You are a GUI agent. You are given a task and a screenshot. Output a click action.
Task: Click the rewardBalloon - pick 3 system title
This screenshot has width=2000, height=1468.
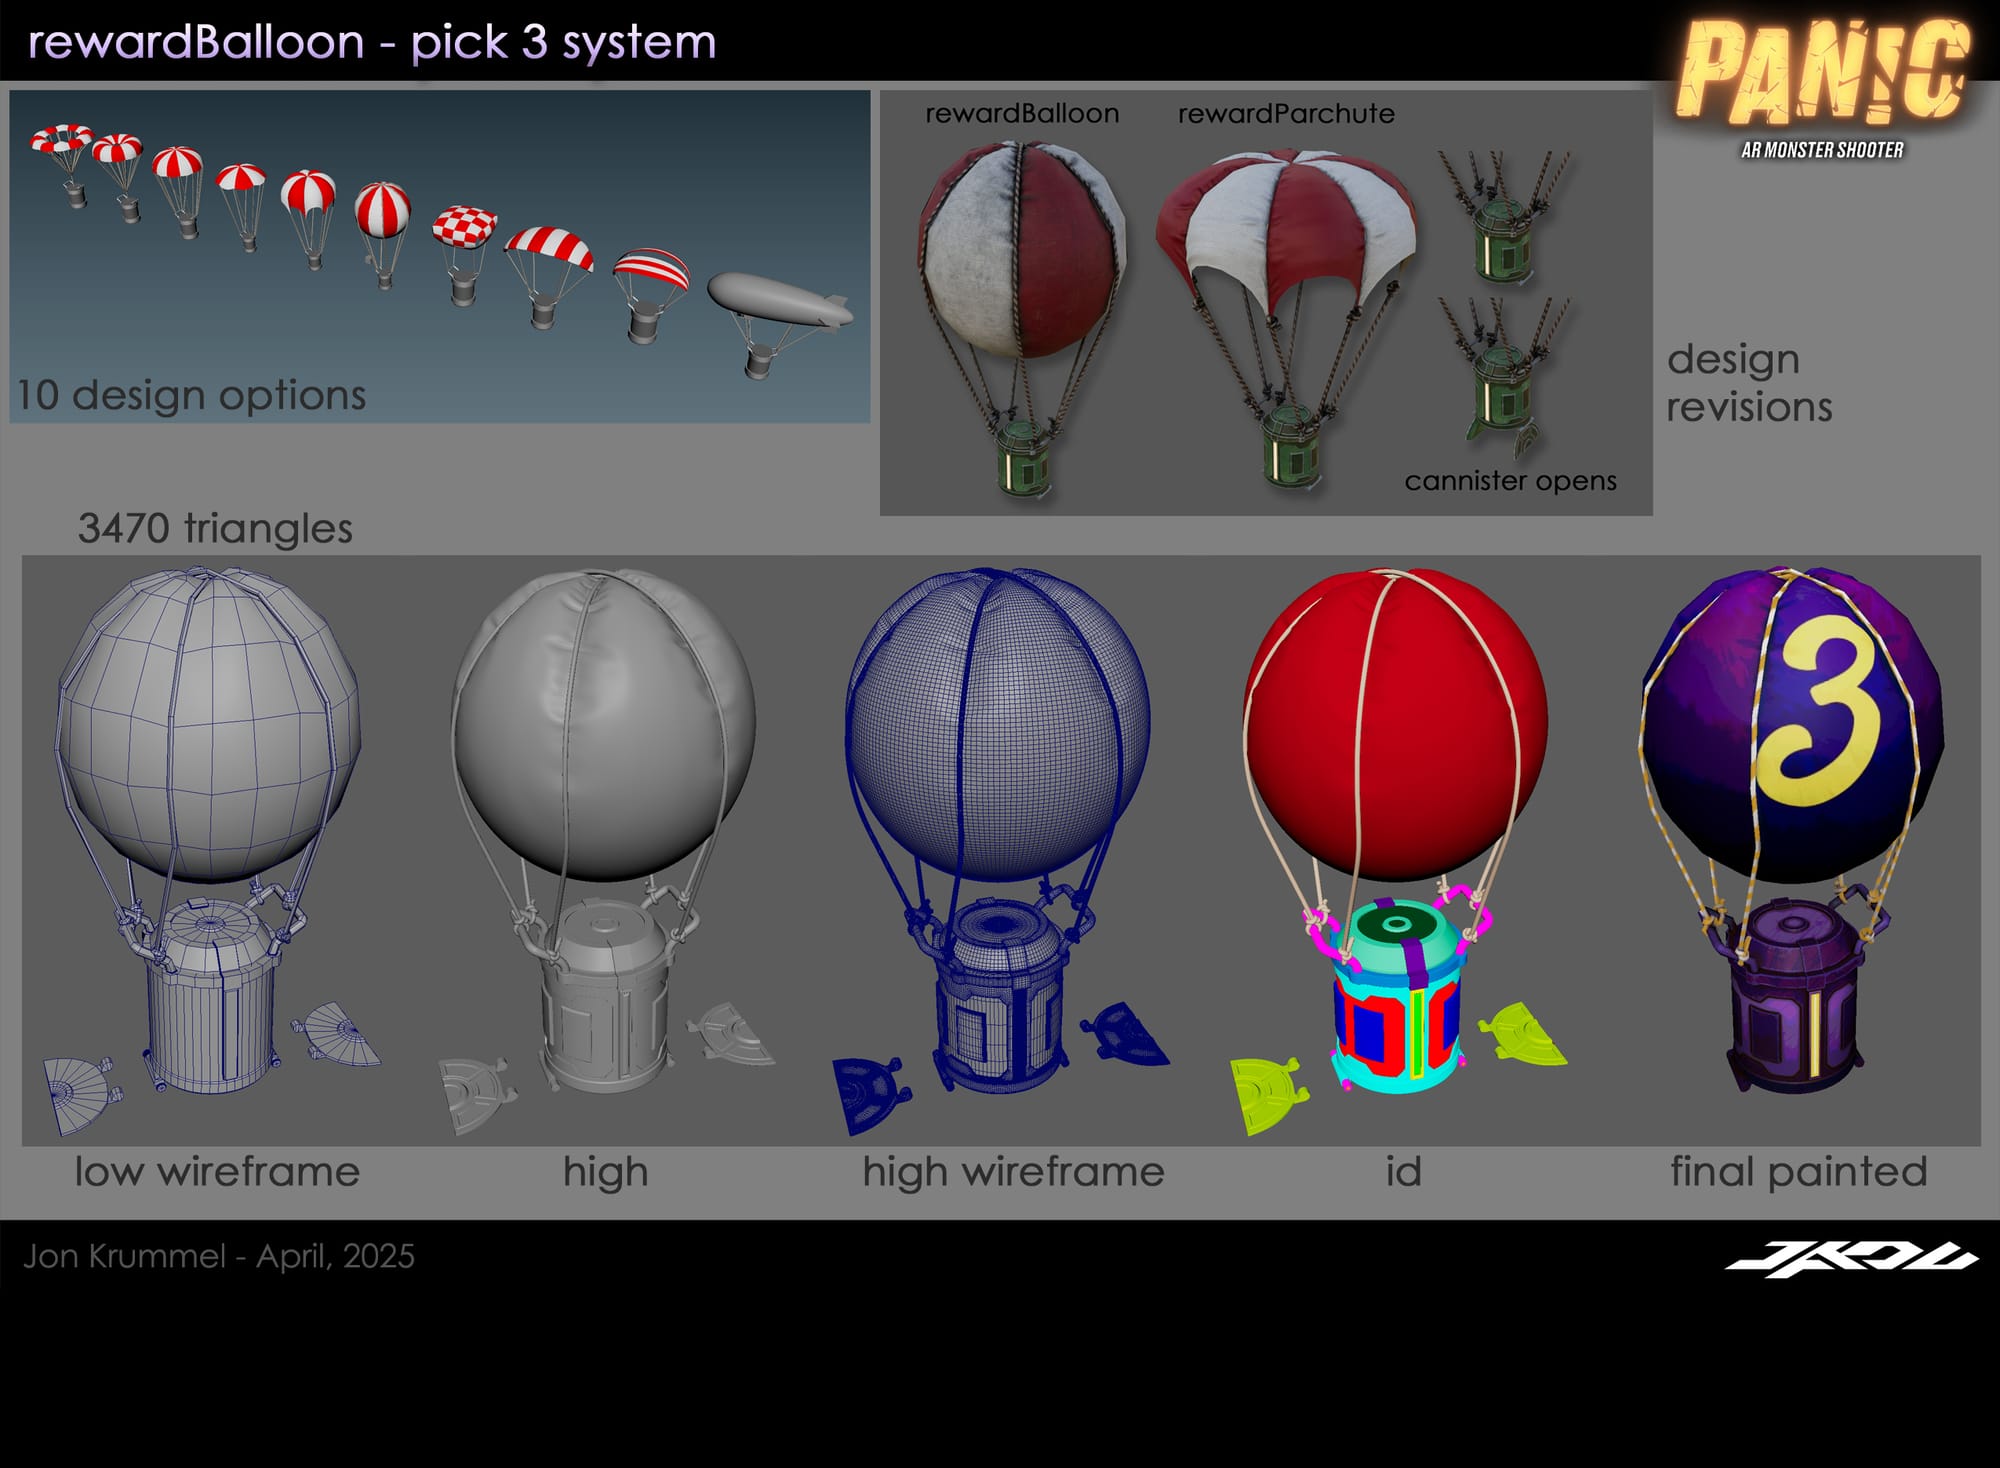click(x=372, y=42)
